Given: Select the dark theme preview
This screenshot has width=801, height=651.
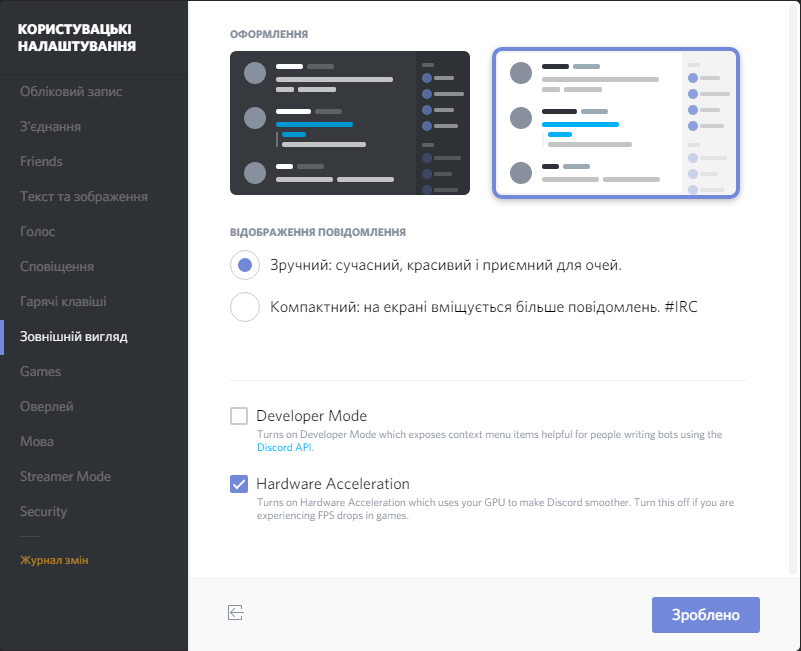Looking at the screenshot, I should tap(349, 123).
